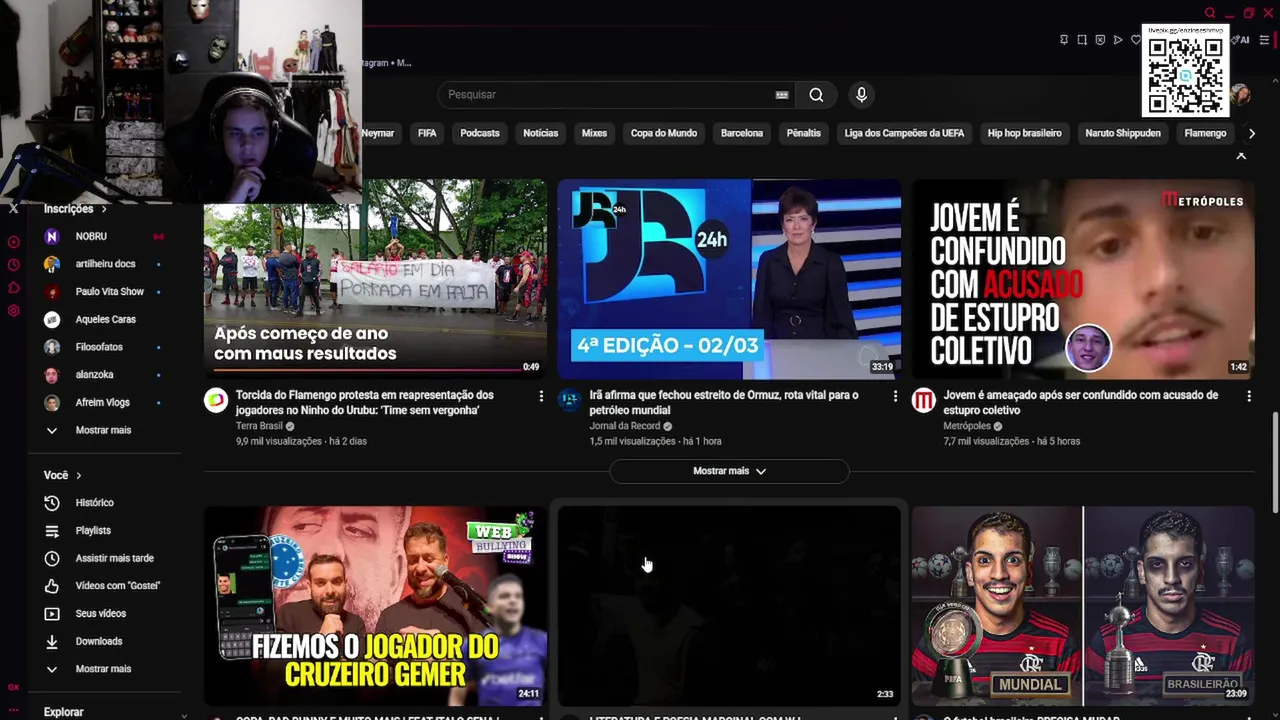Open options menu for the Irã afirma video

[x=895, y=397]
